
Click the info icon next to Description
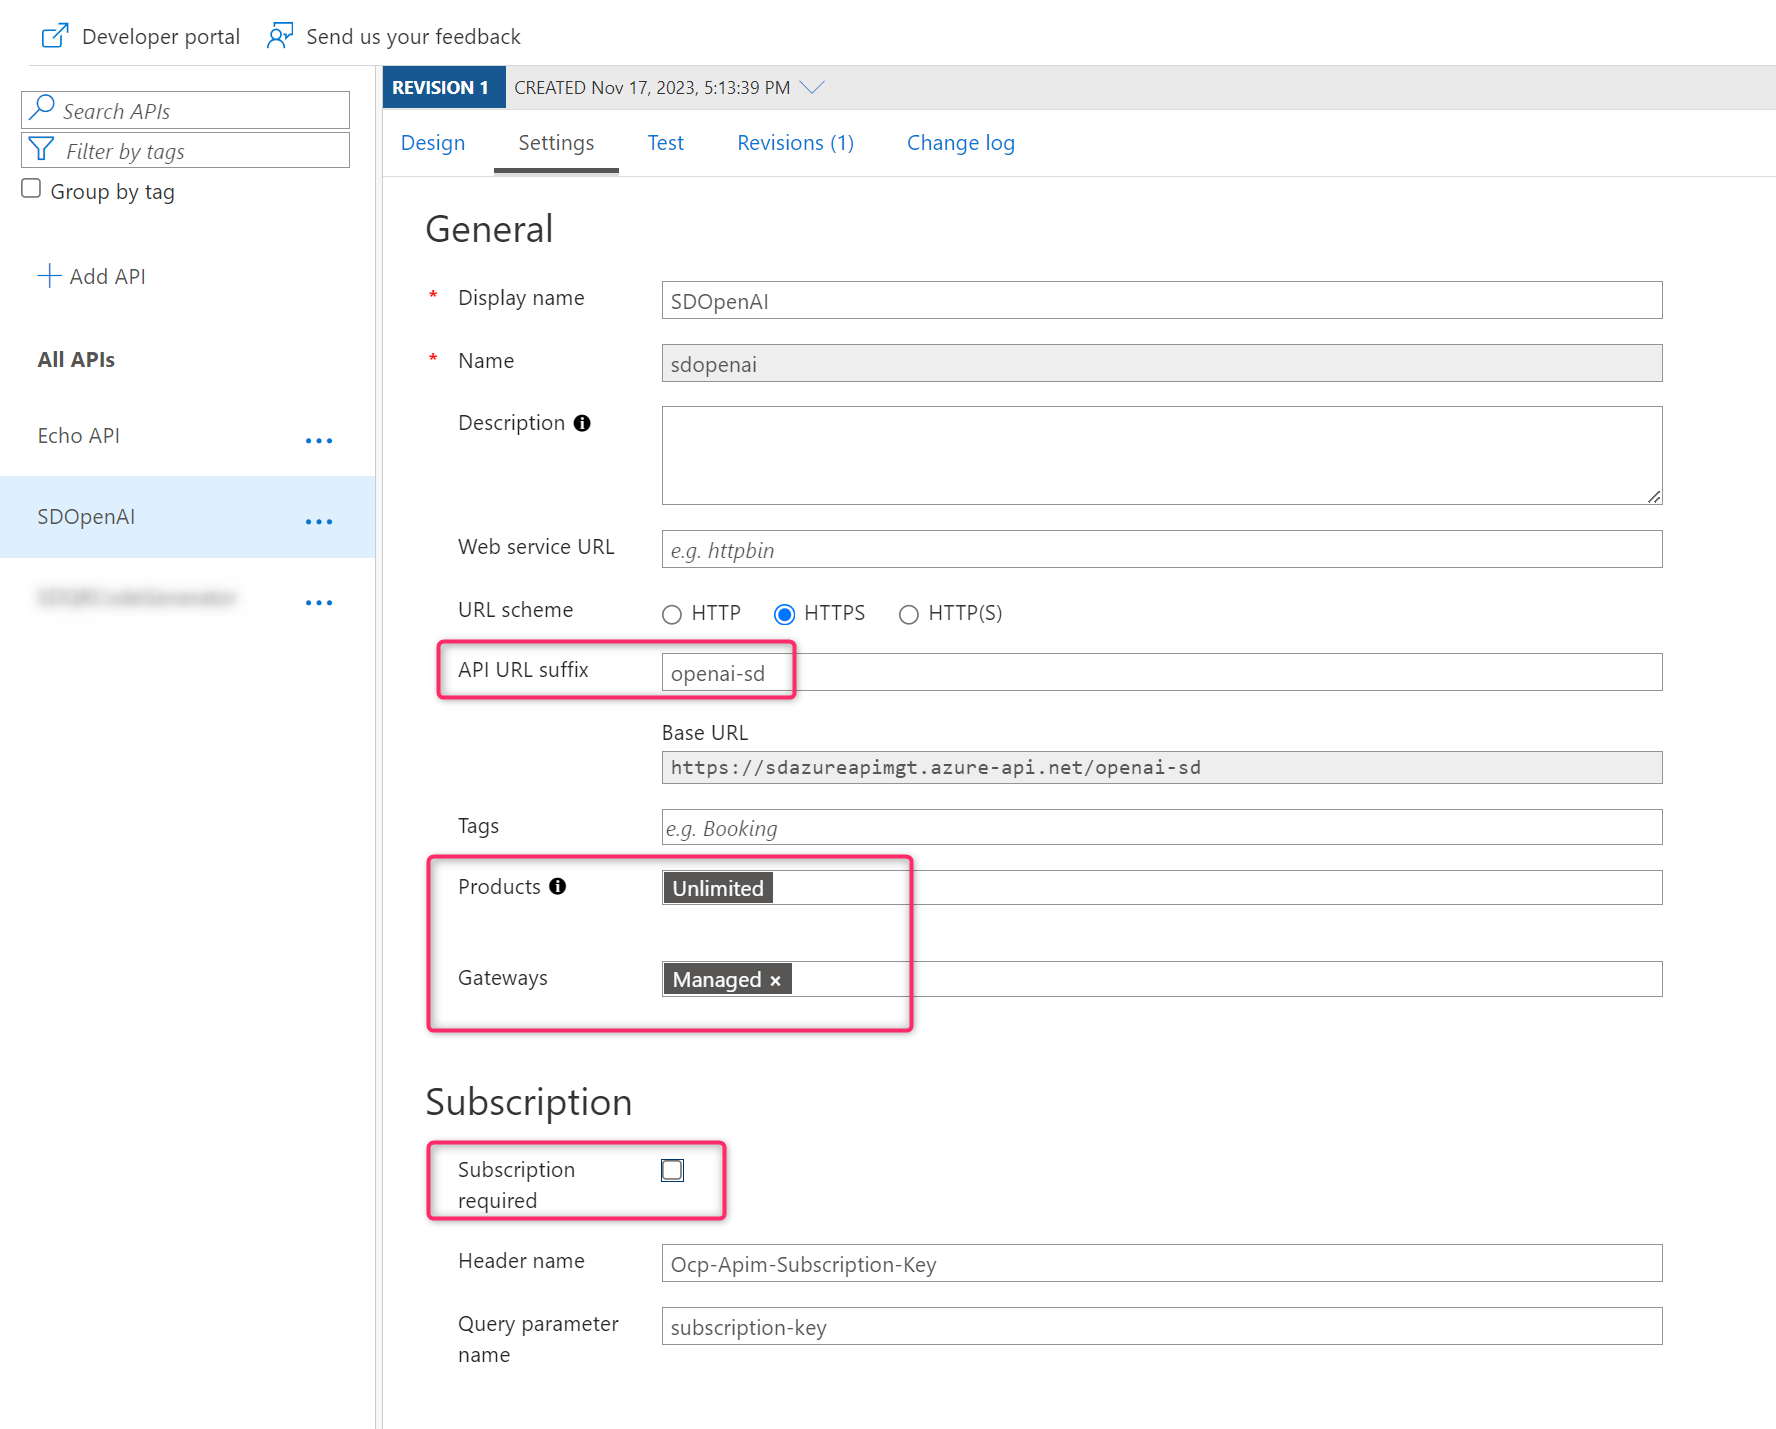point(582,423)
